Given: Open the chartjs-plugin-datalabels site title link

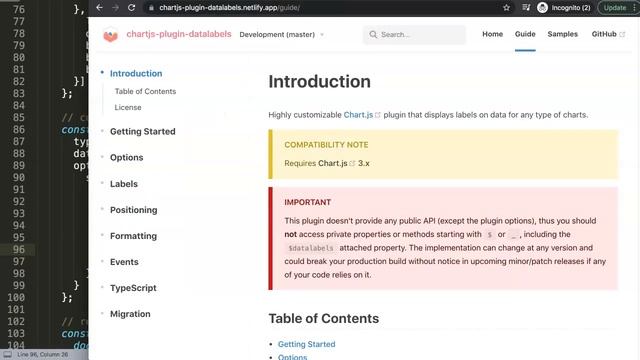Looking at the screenshot, I should pos(179,34).
